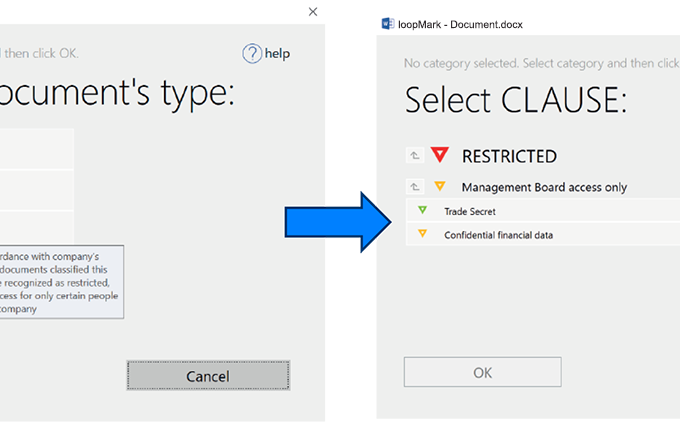Viewport: 680px width, 422px height.
Task: Open the help link text
Action: coord(277,53)
